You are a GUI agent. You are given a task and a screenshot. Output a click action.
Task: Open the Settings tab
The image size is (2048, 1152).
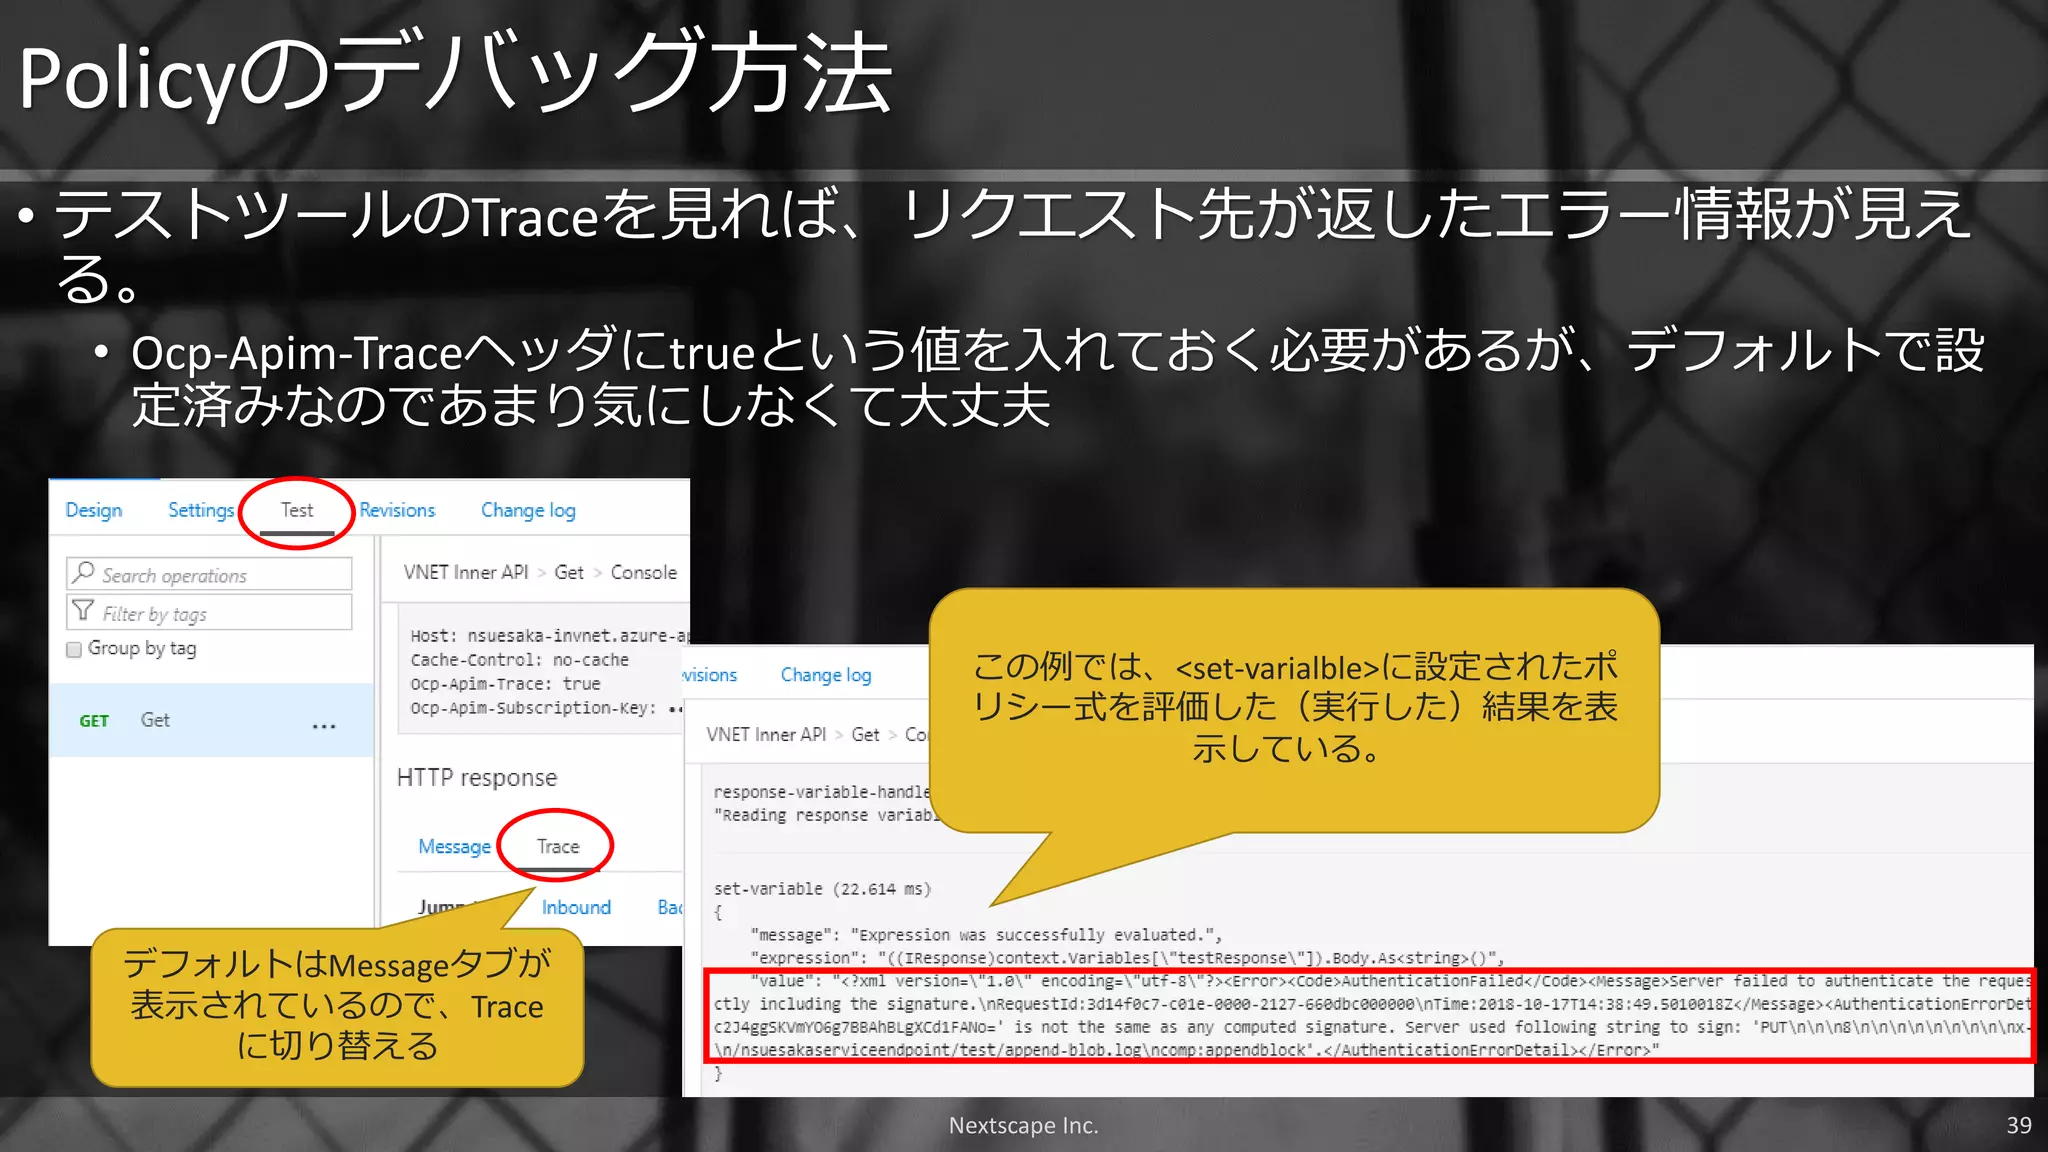click(201, 510)
